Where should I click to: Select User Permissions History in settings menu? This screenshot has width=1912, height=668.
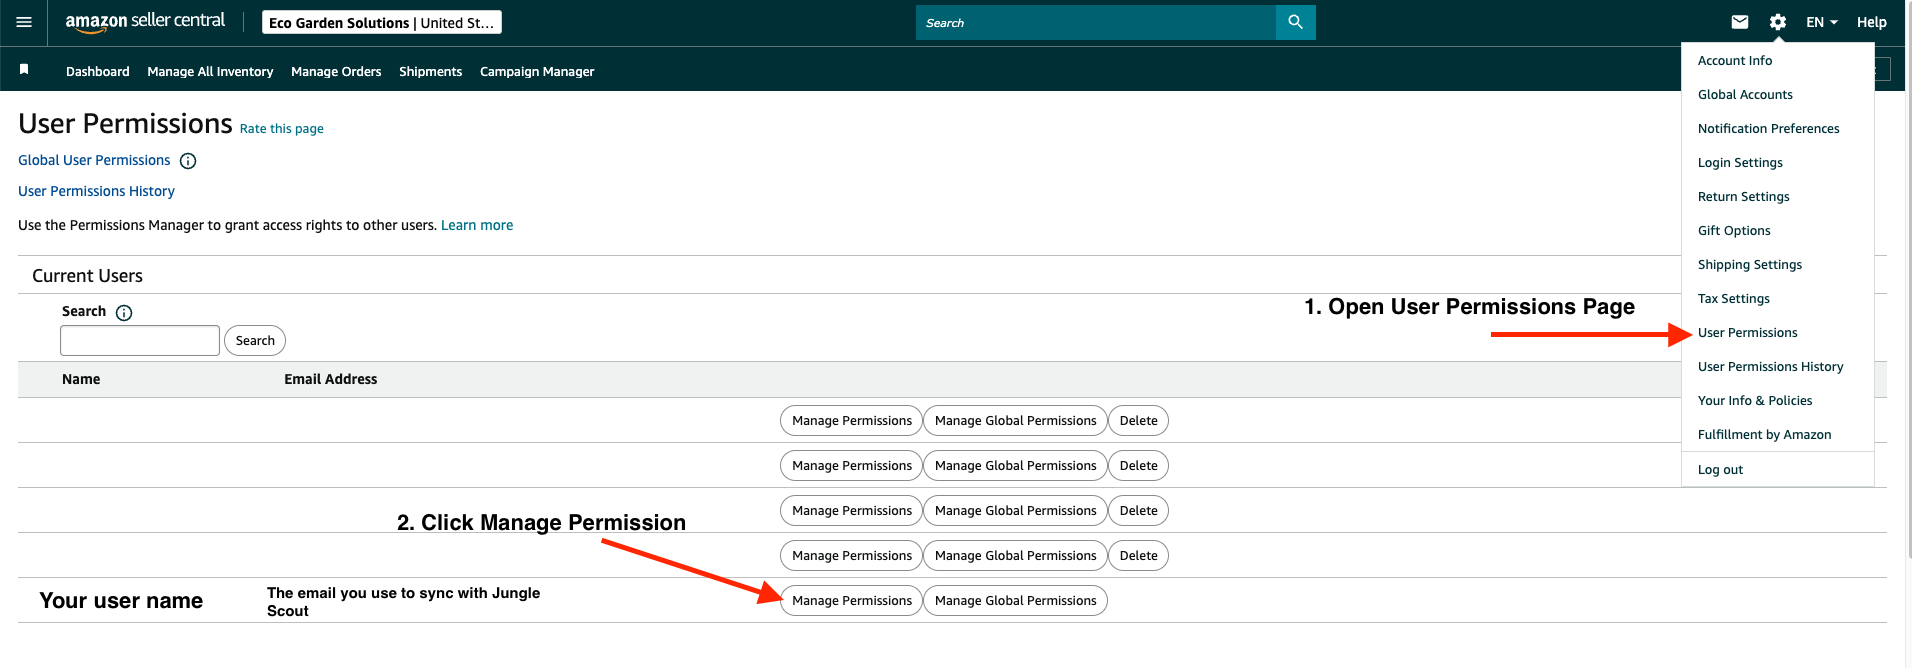coord(1770,367)
